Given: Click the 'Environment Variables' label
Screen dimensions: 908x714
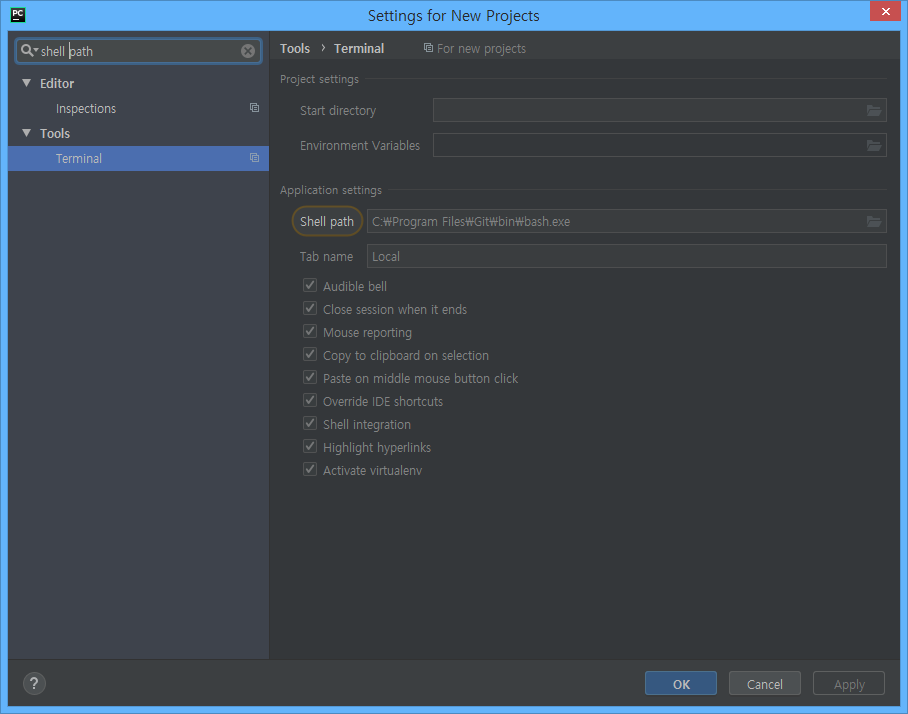Looking at the screenshot, I should coord(360,145).
